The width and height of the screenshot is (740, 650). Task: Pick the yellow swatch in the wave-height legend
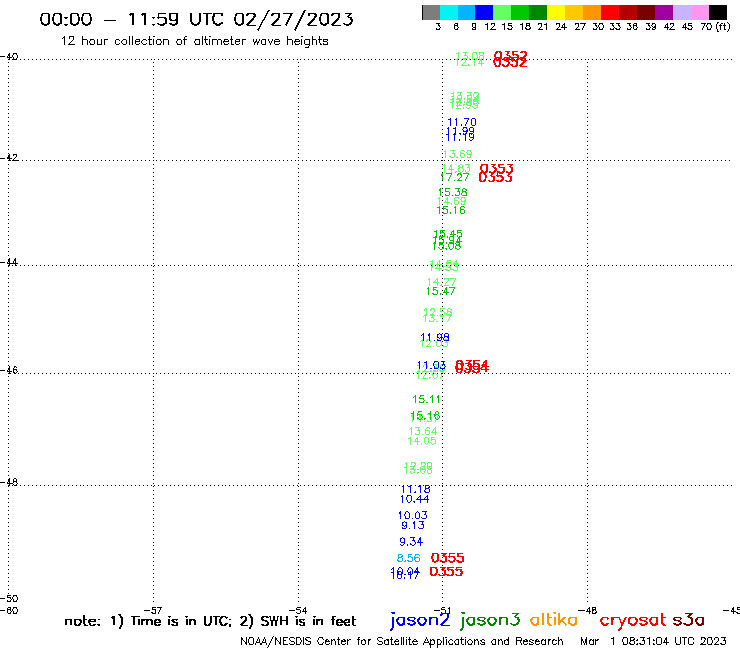pyautogui.click(x=556, y=12)
